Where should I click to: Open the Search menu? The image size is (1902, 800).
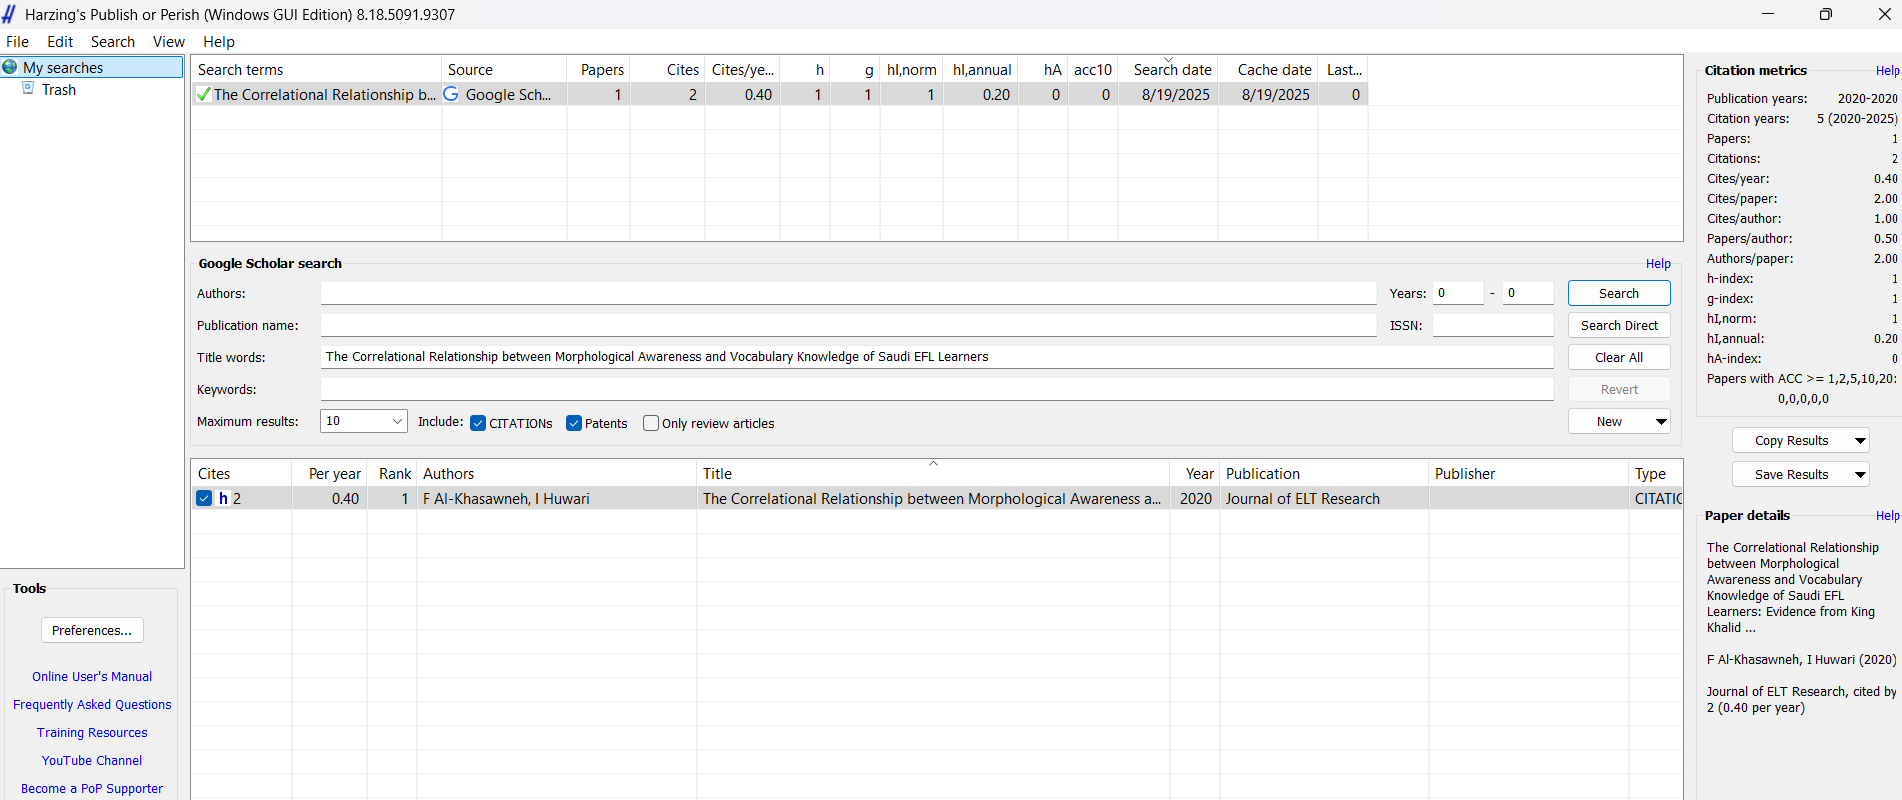112,42
